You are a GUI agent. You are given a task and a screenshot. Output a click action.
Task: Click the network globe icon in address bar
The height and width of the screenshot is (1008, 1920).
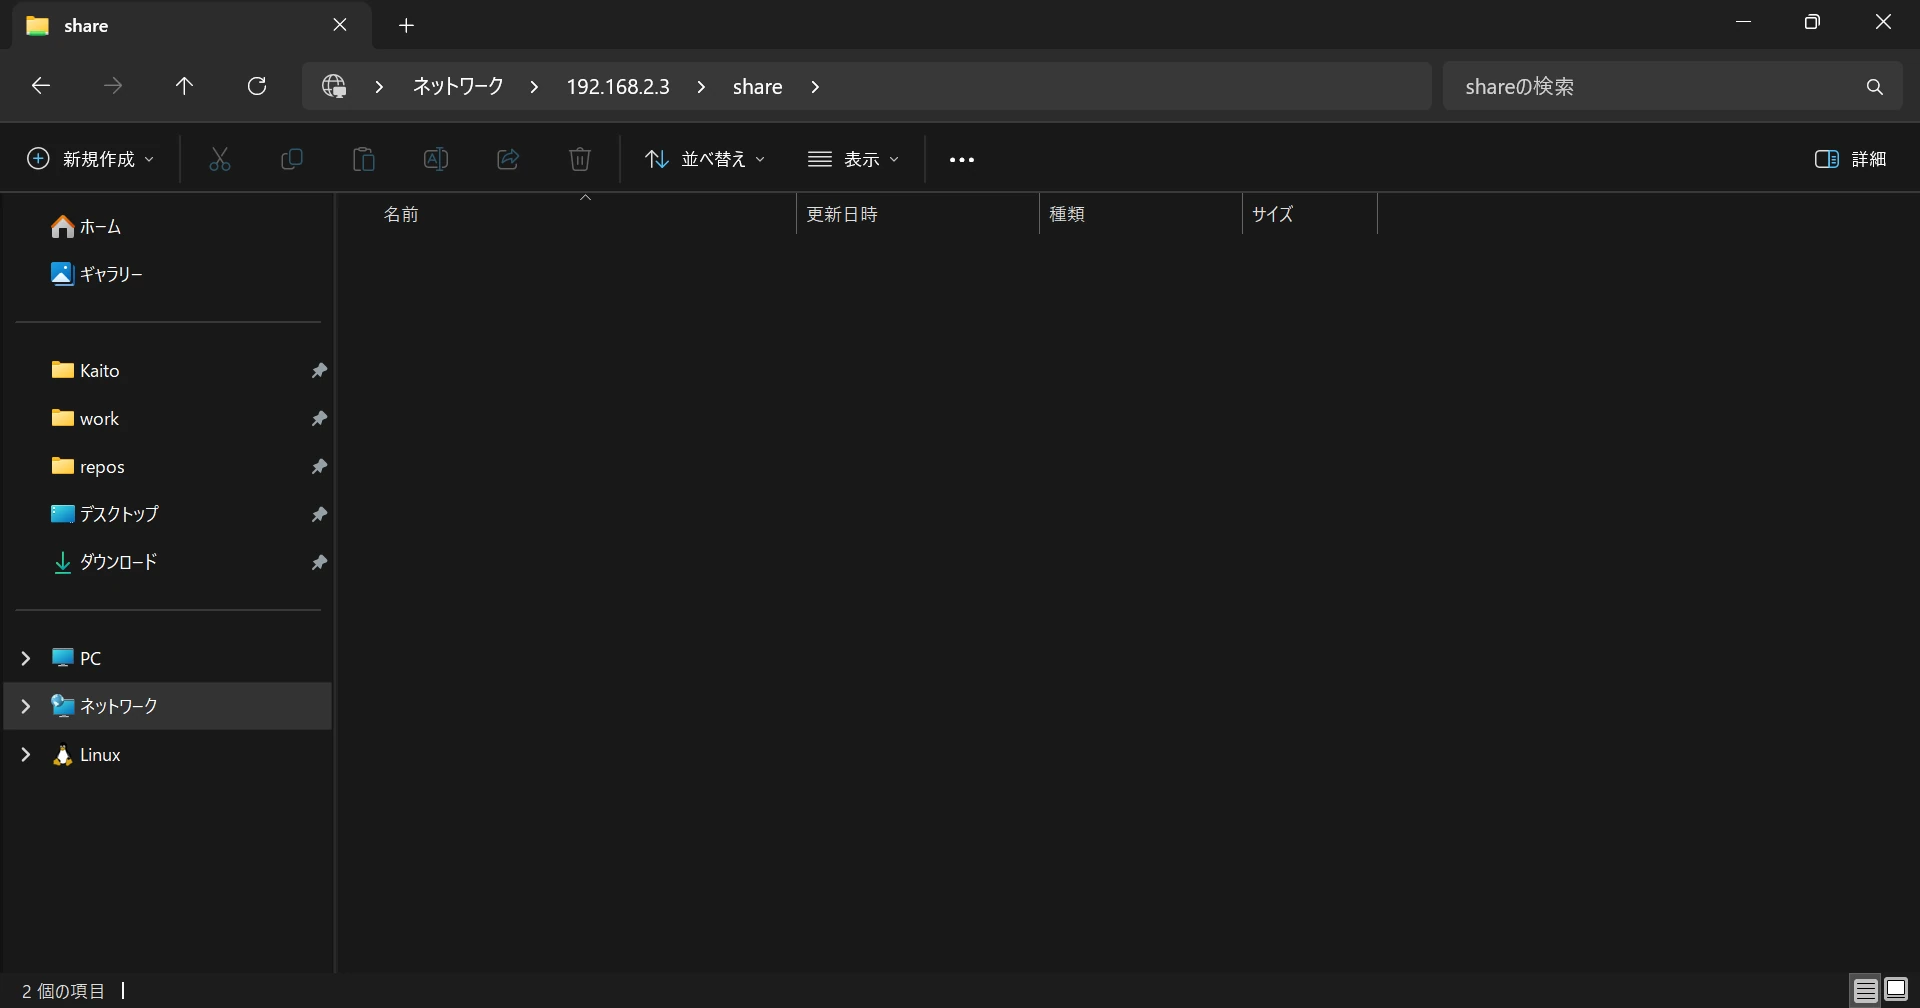click(x=334, y=86)
